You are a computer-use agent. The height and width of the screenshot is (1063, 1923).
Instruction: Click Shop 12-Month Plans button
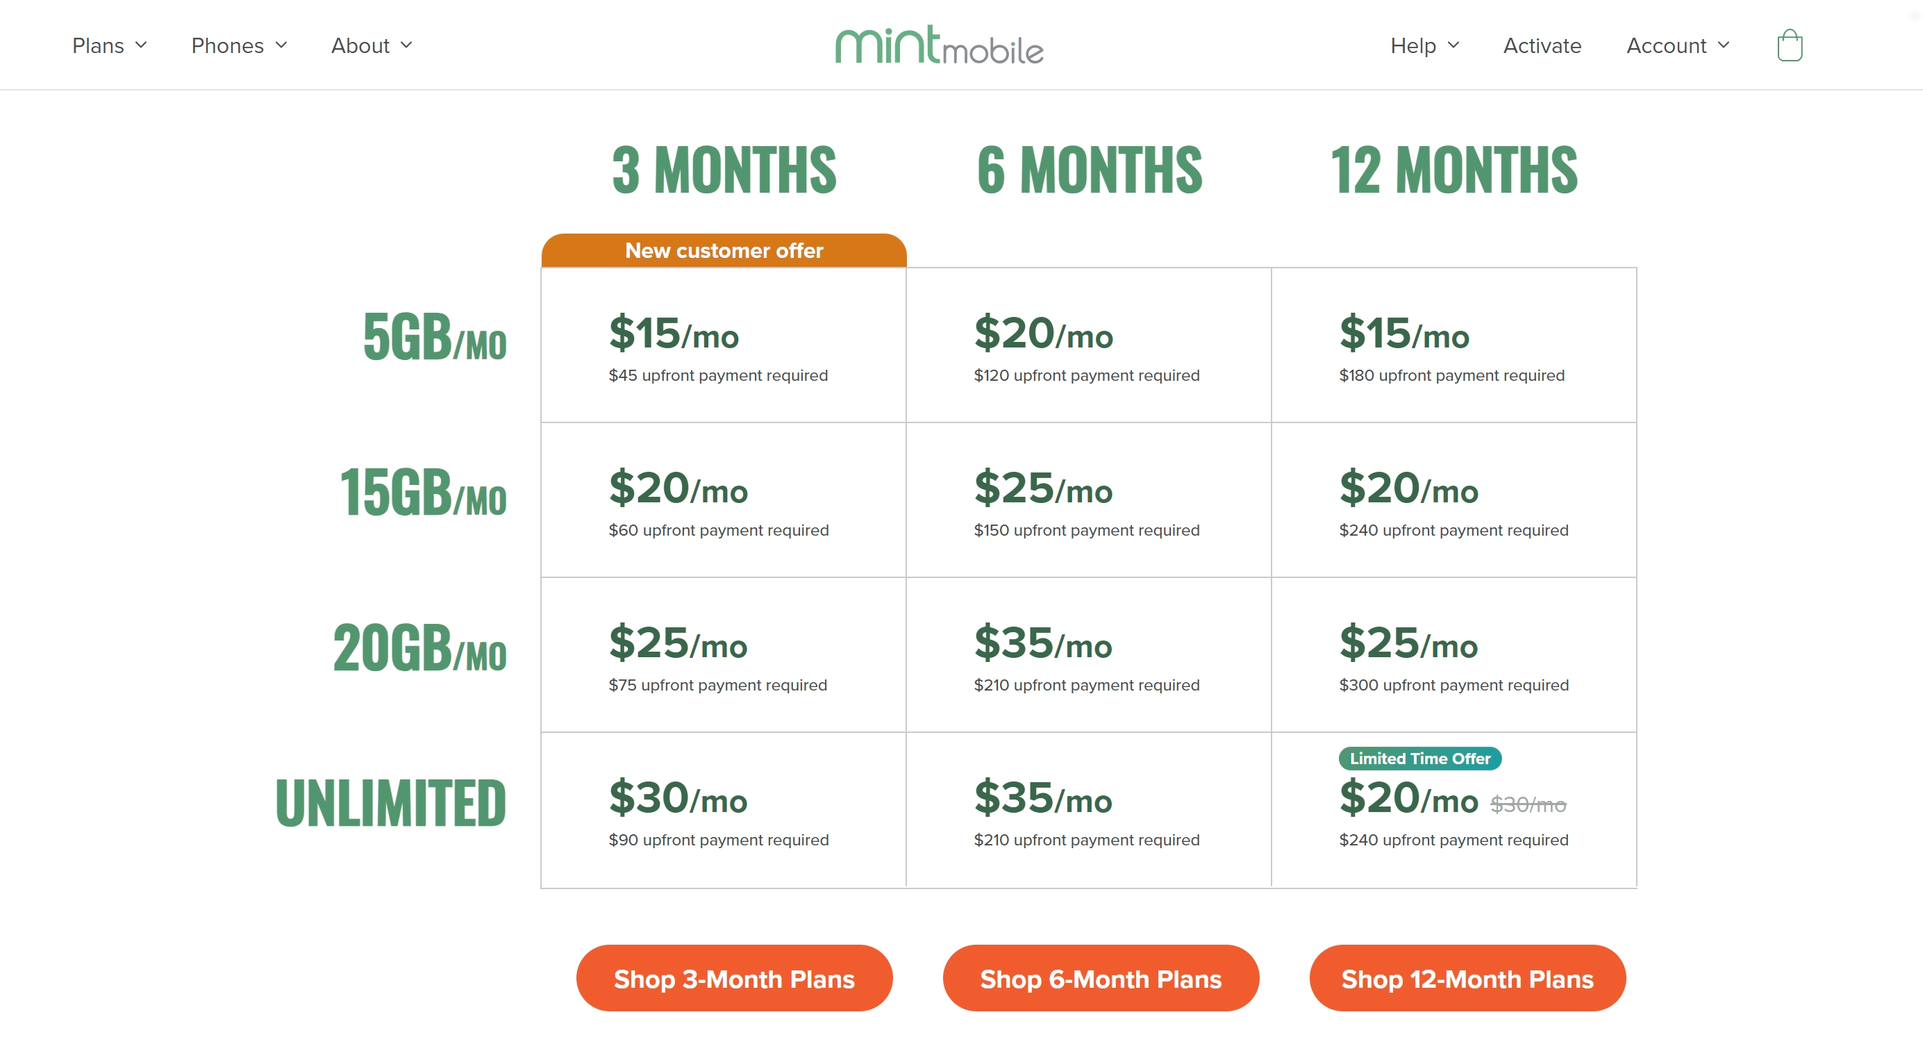pos(1467,978)
